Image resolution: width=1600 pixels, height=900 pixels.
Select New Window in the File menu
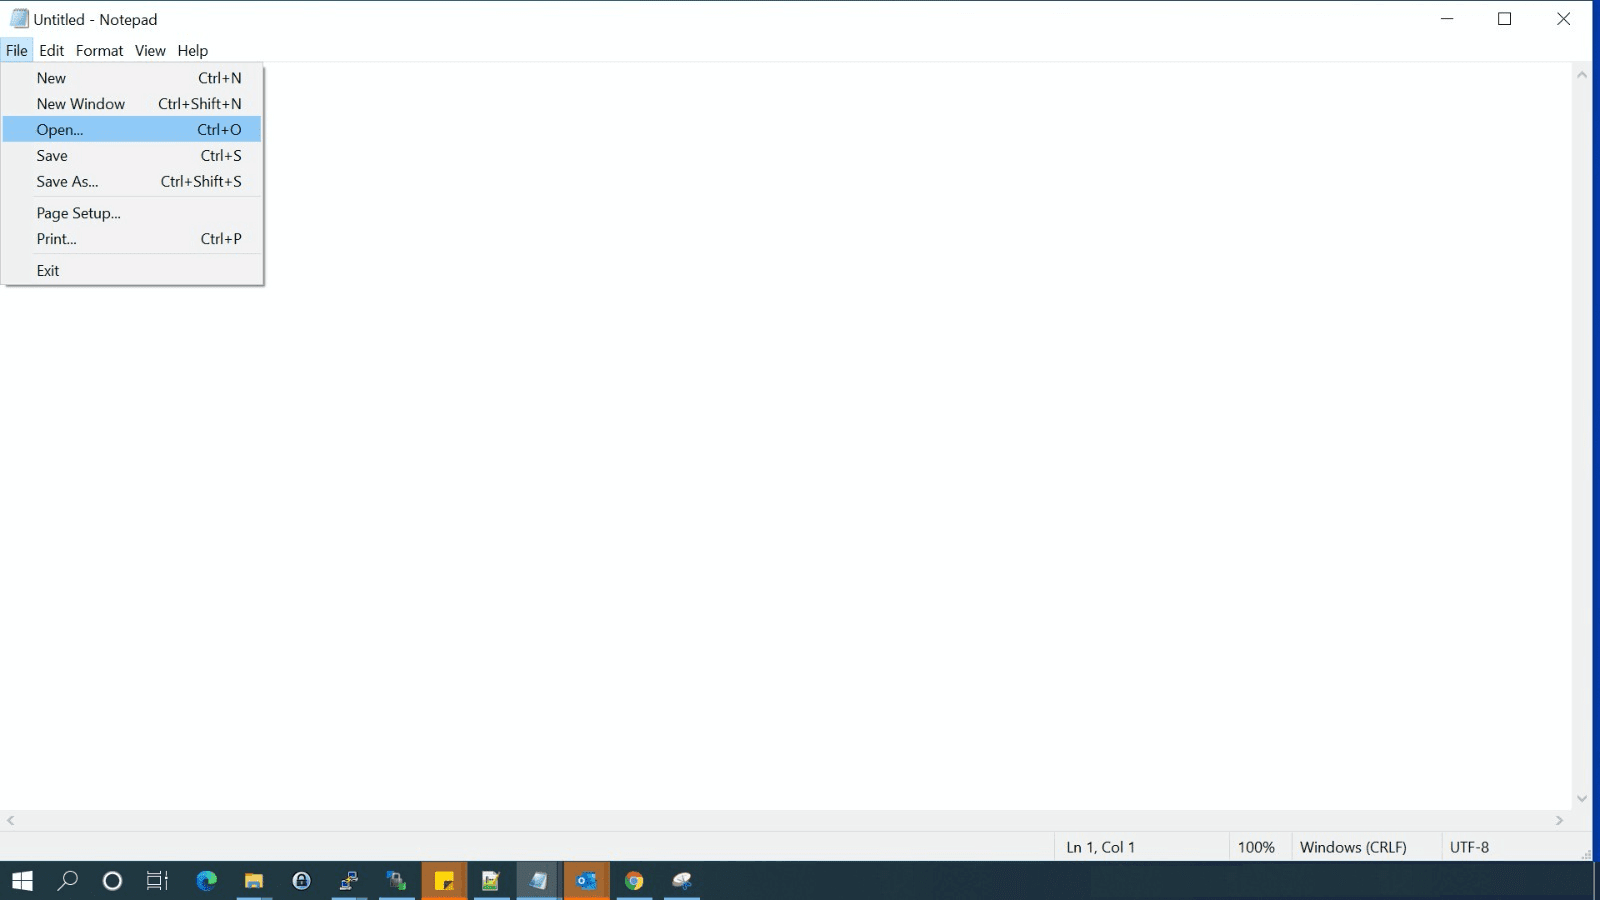click(81, 103)
